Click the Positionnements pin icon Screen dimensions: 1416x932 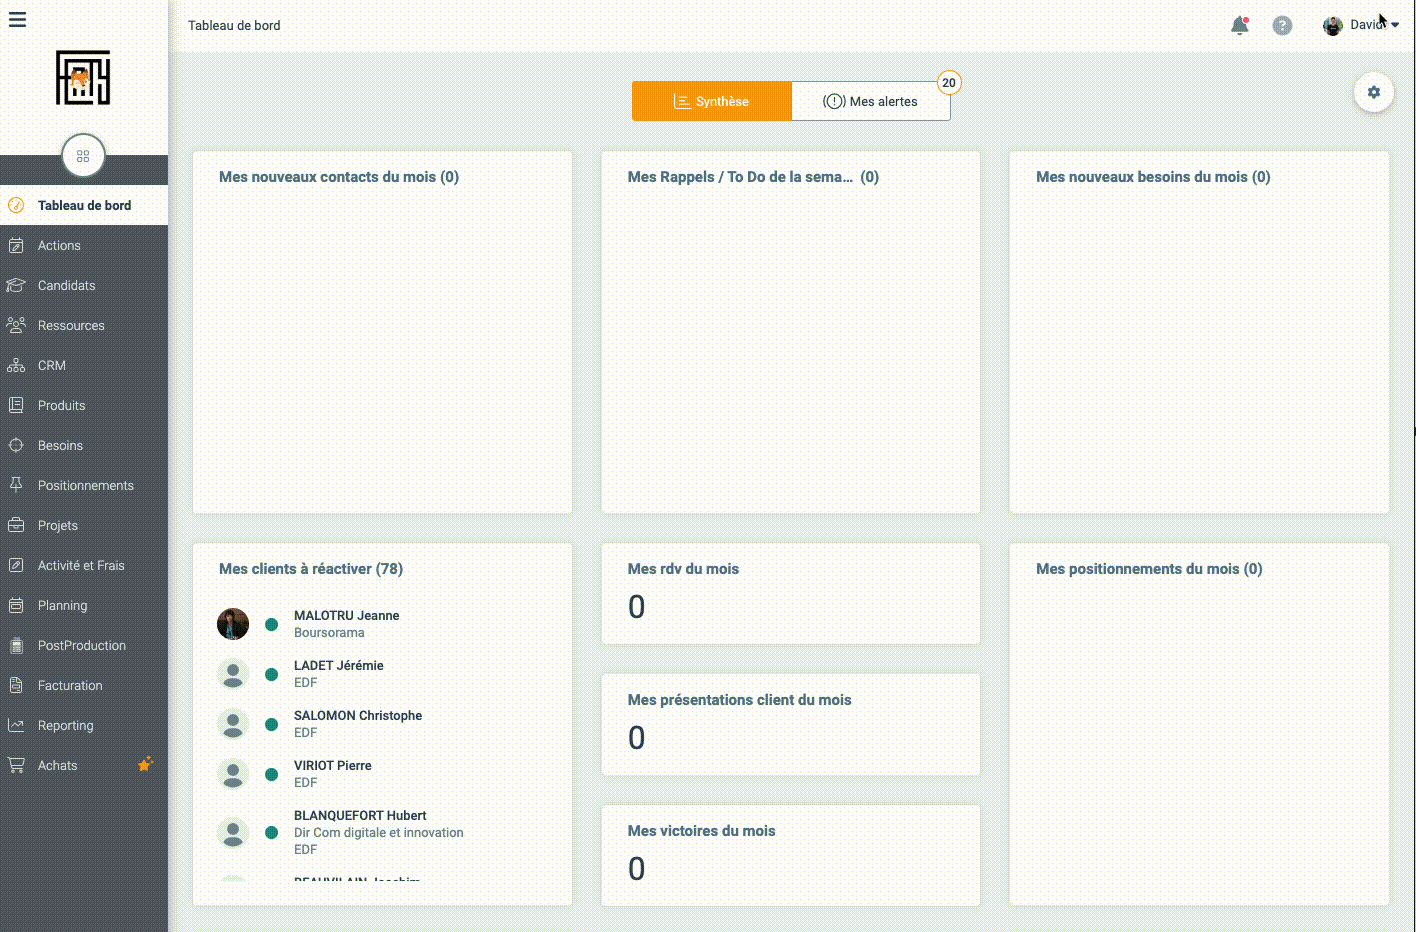coord(16,485)
